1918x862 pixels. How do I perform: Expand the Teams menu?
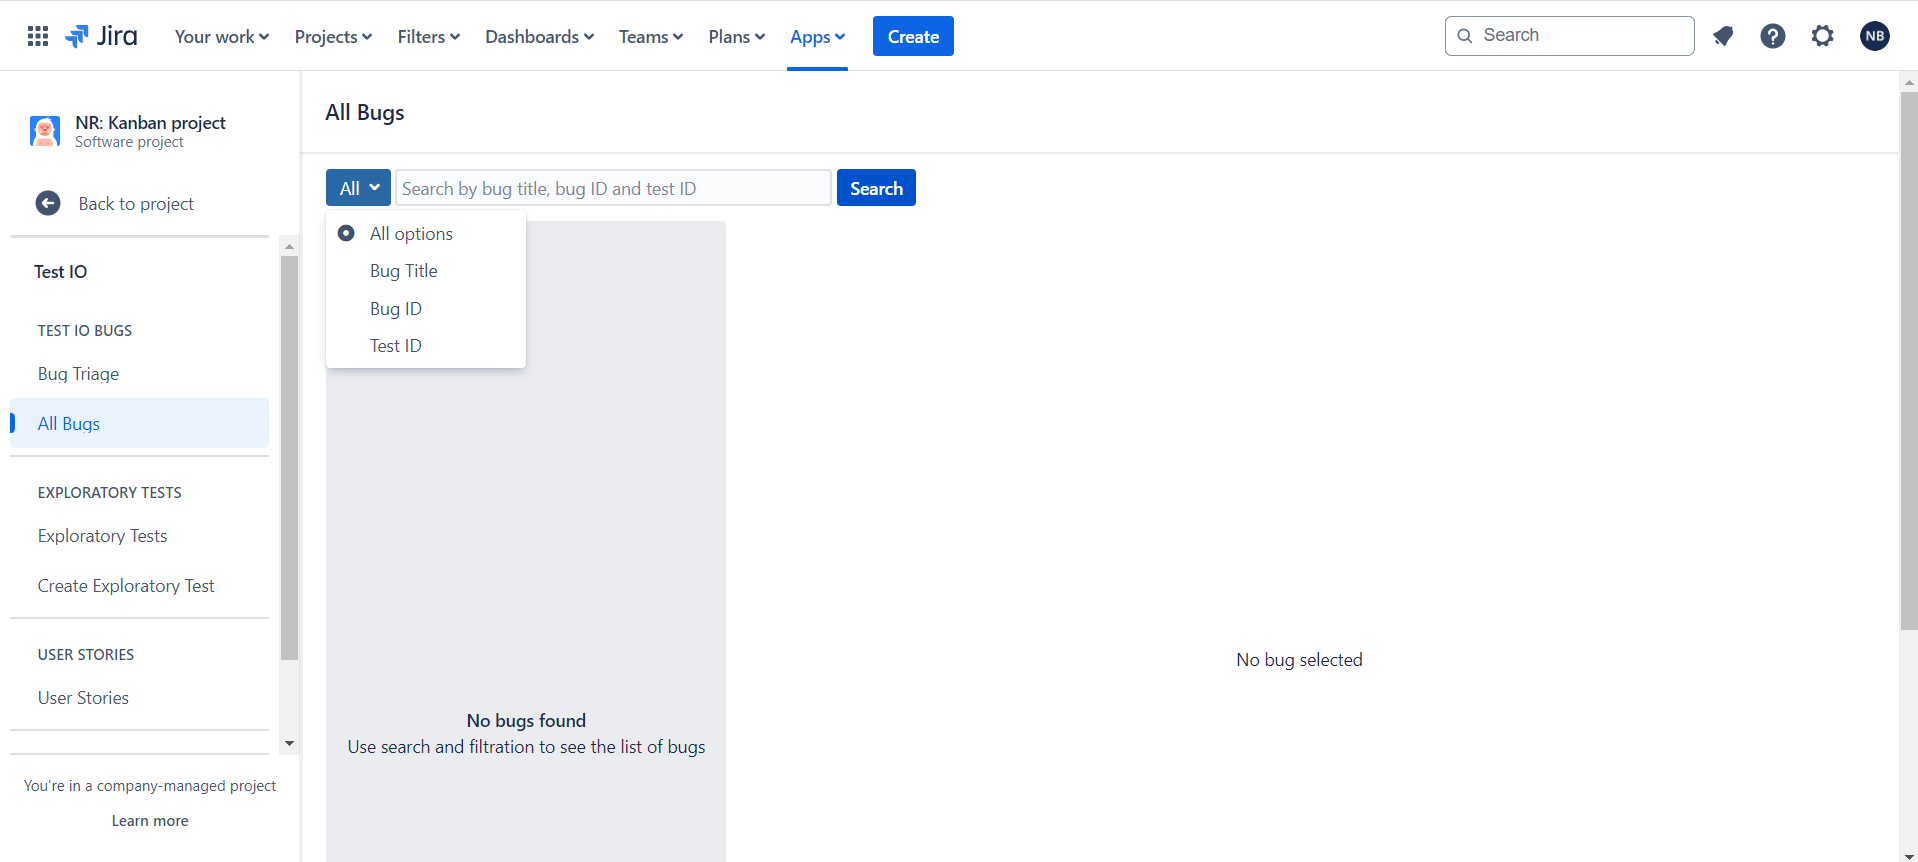(x=650, y=36)
